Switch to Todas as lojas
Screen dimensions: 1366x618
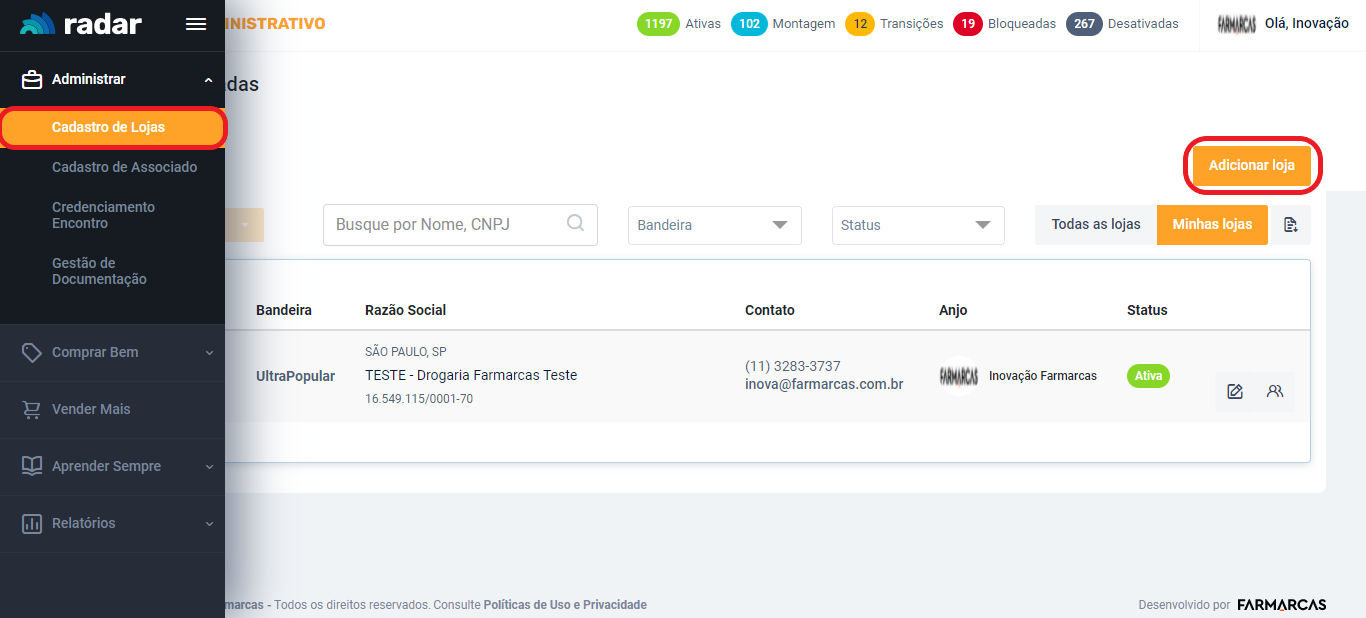(x=1095, y=225)
